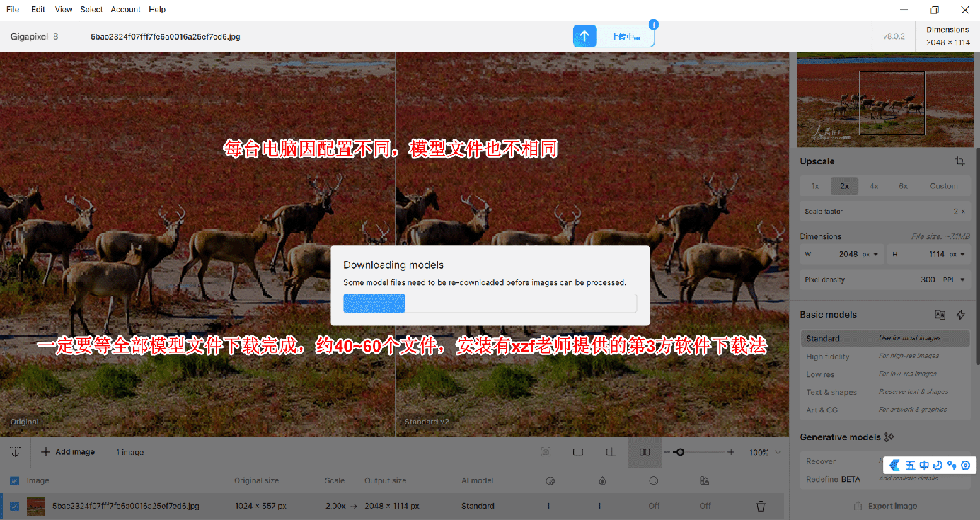Click the circular column header icon
Viewport: 980px width, 520px height.
pyautogui.click(x=653, y=481)
